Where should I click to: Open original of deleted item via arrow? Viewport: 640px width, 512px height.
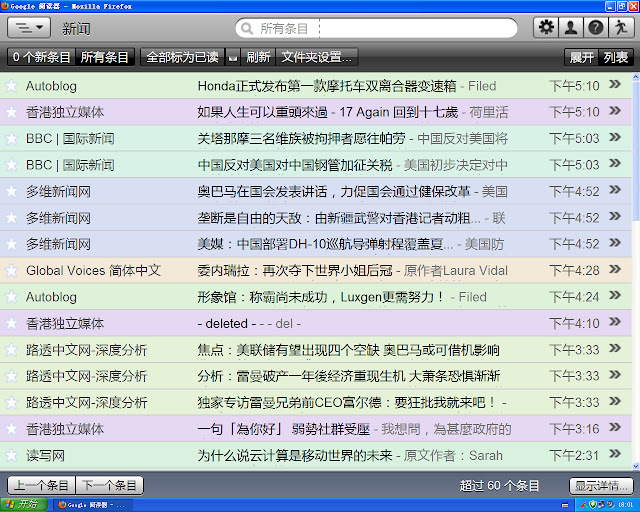coord(615,322)
